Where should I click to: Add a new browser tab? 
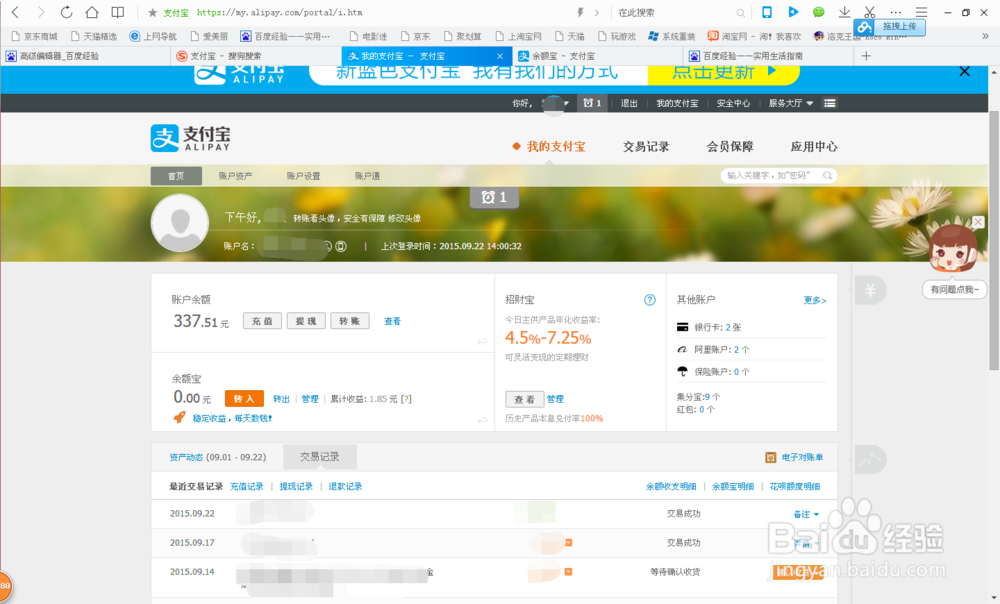click(x=866, y=56)
